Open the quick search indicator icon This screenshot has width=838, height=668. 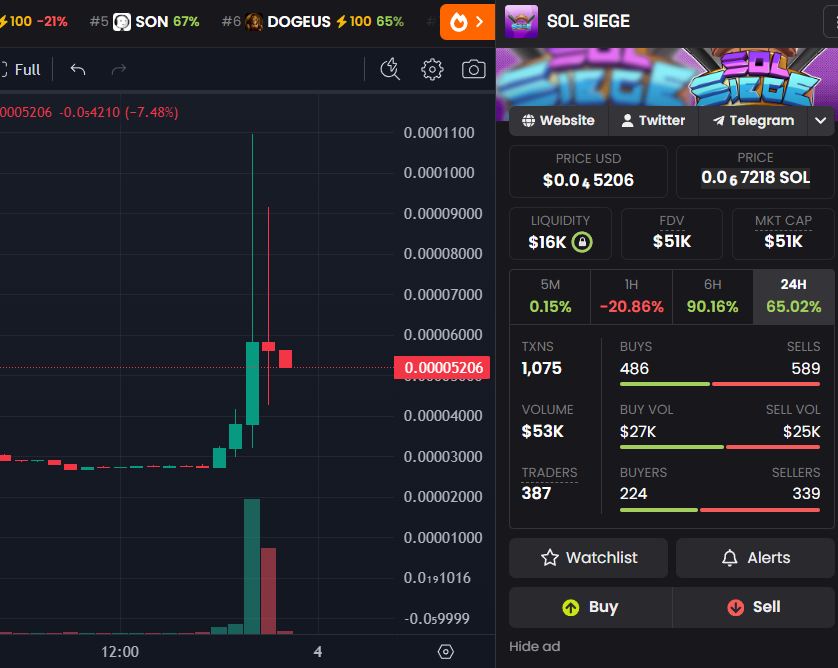click(390, 69)
